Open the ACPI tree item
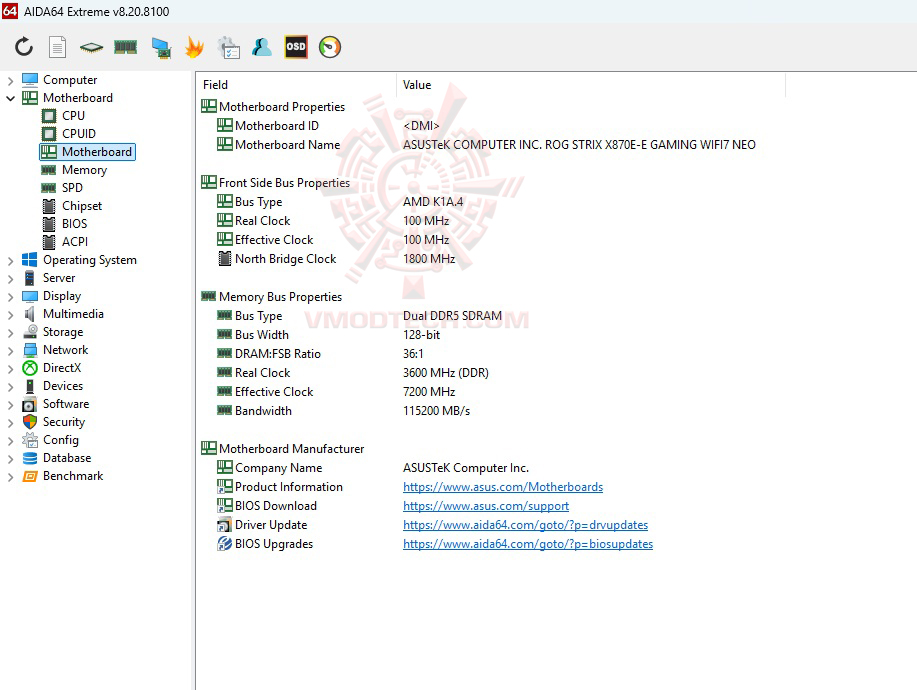The height and width of the screenshot is (690, 917). [75, 242]
